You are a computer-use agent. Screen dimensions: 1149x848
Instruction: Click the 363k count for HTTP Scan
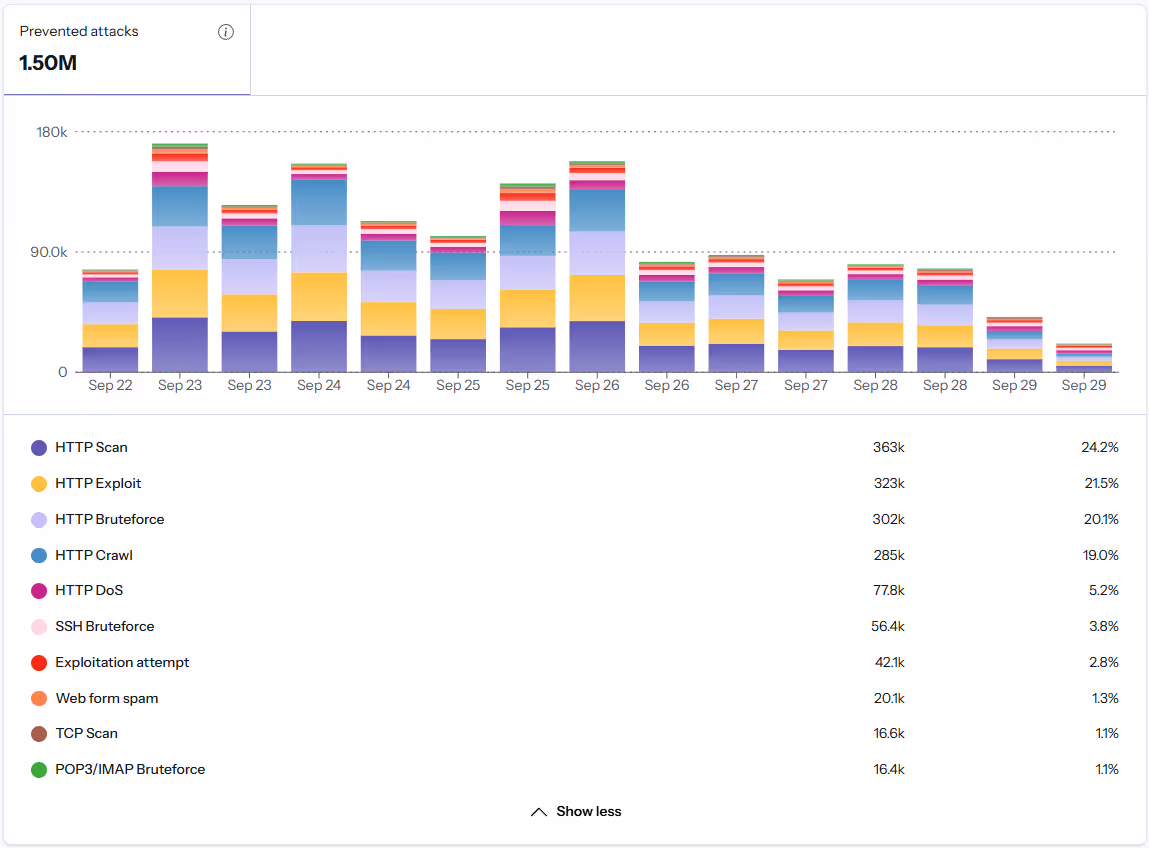(891, 447)
